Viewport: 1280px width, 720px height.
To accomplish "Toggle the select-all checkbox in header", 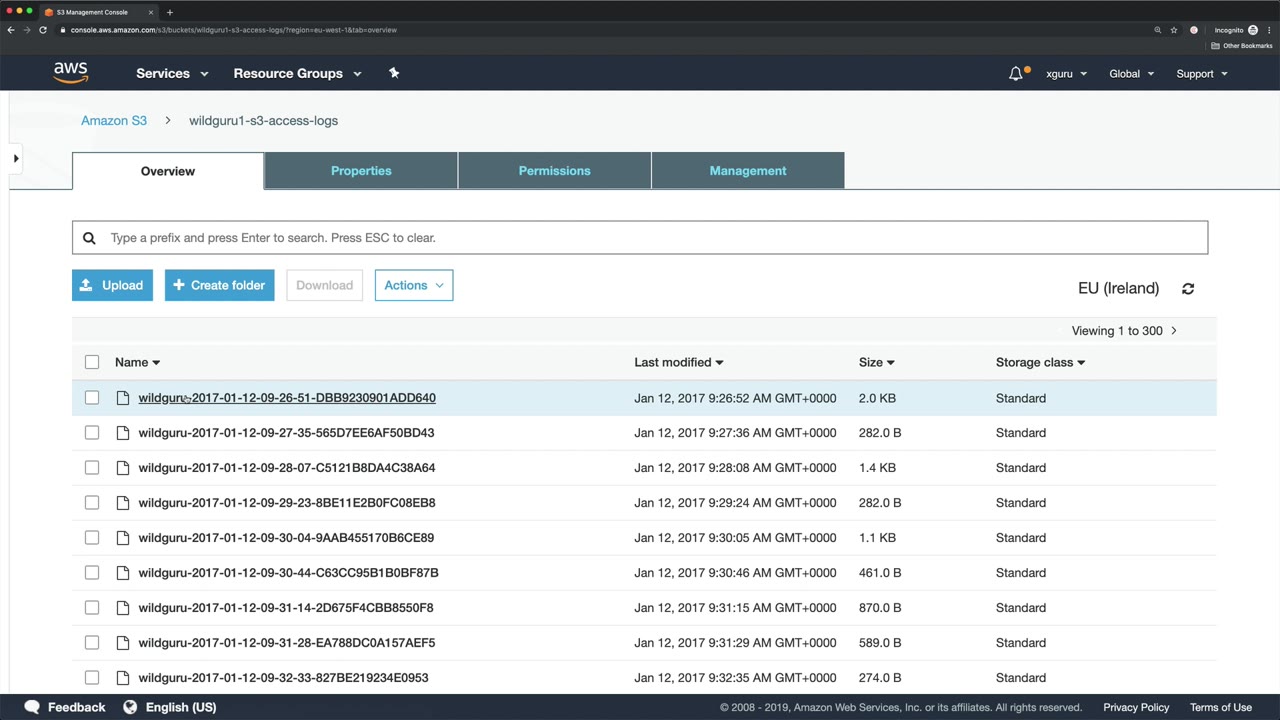I will [x=92, y=362].
